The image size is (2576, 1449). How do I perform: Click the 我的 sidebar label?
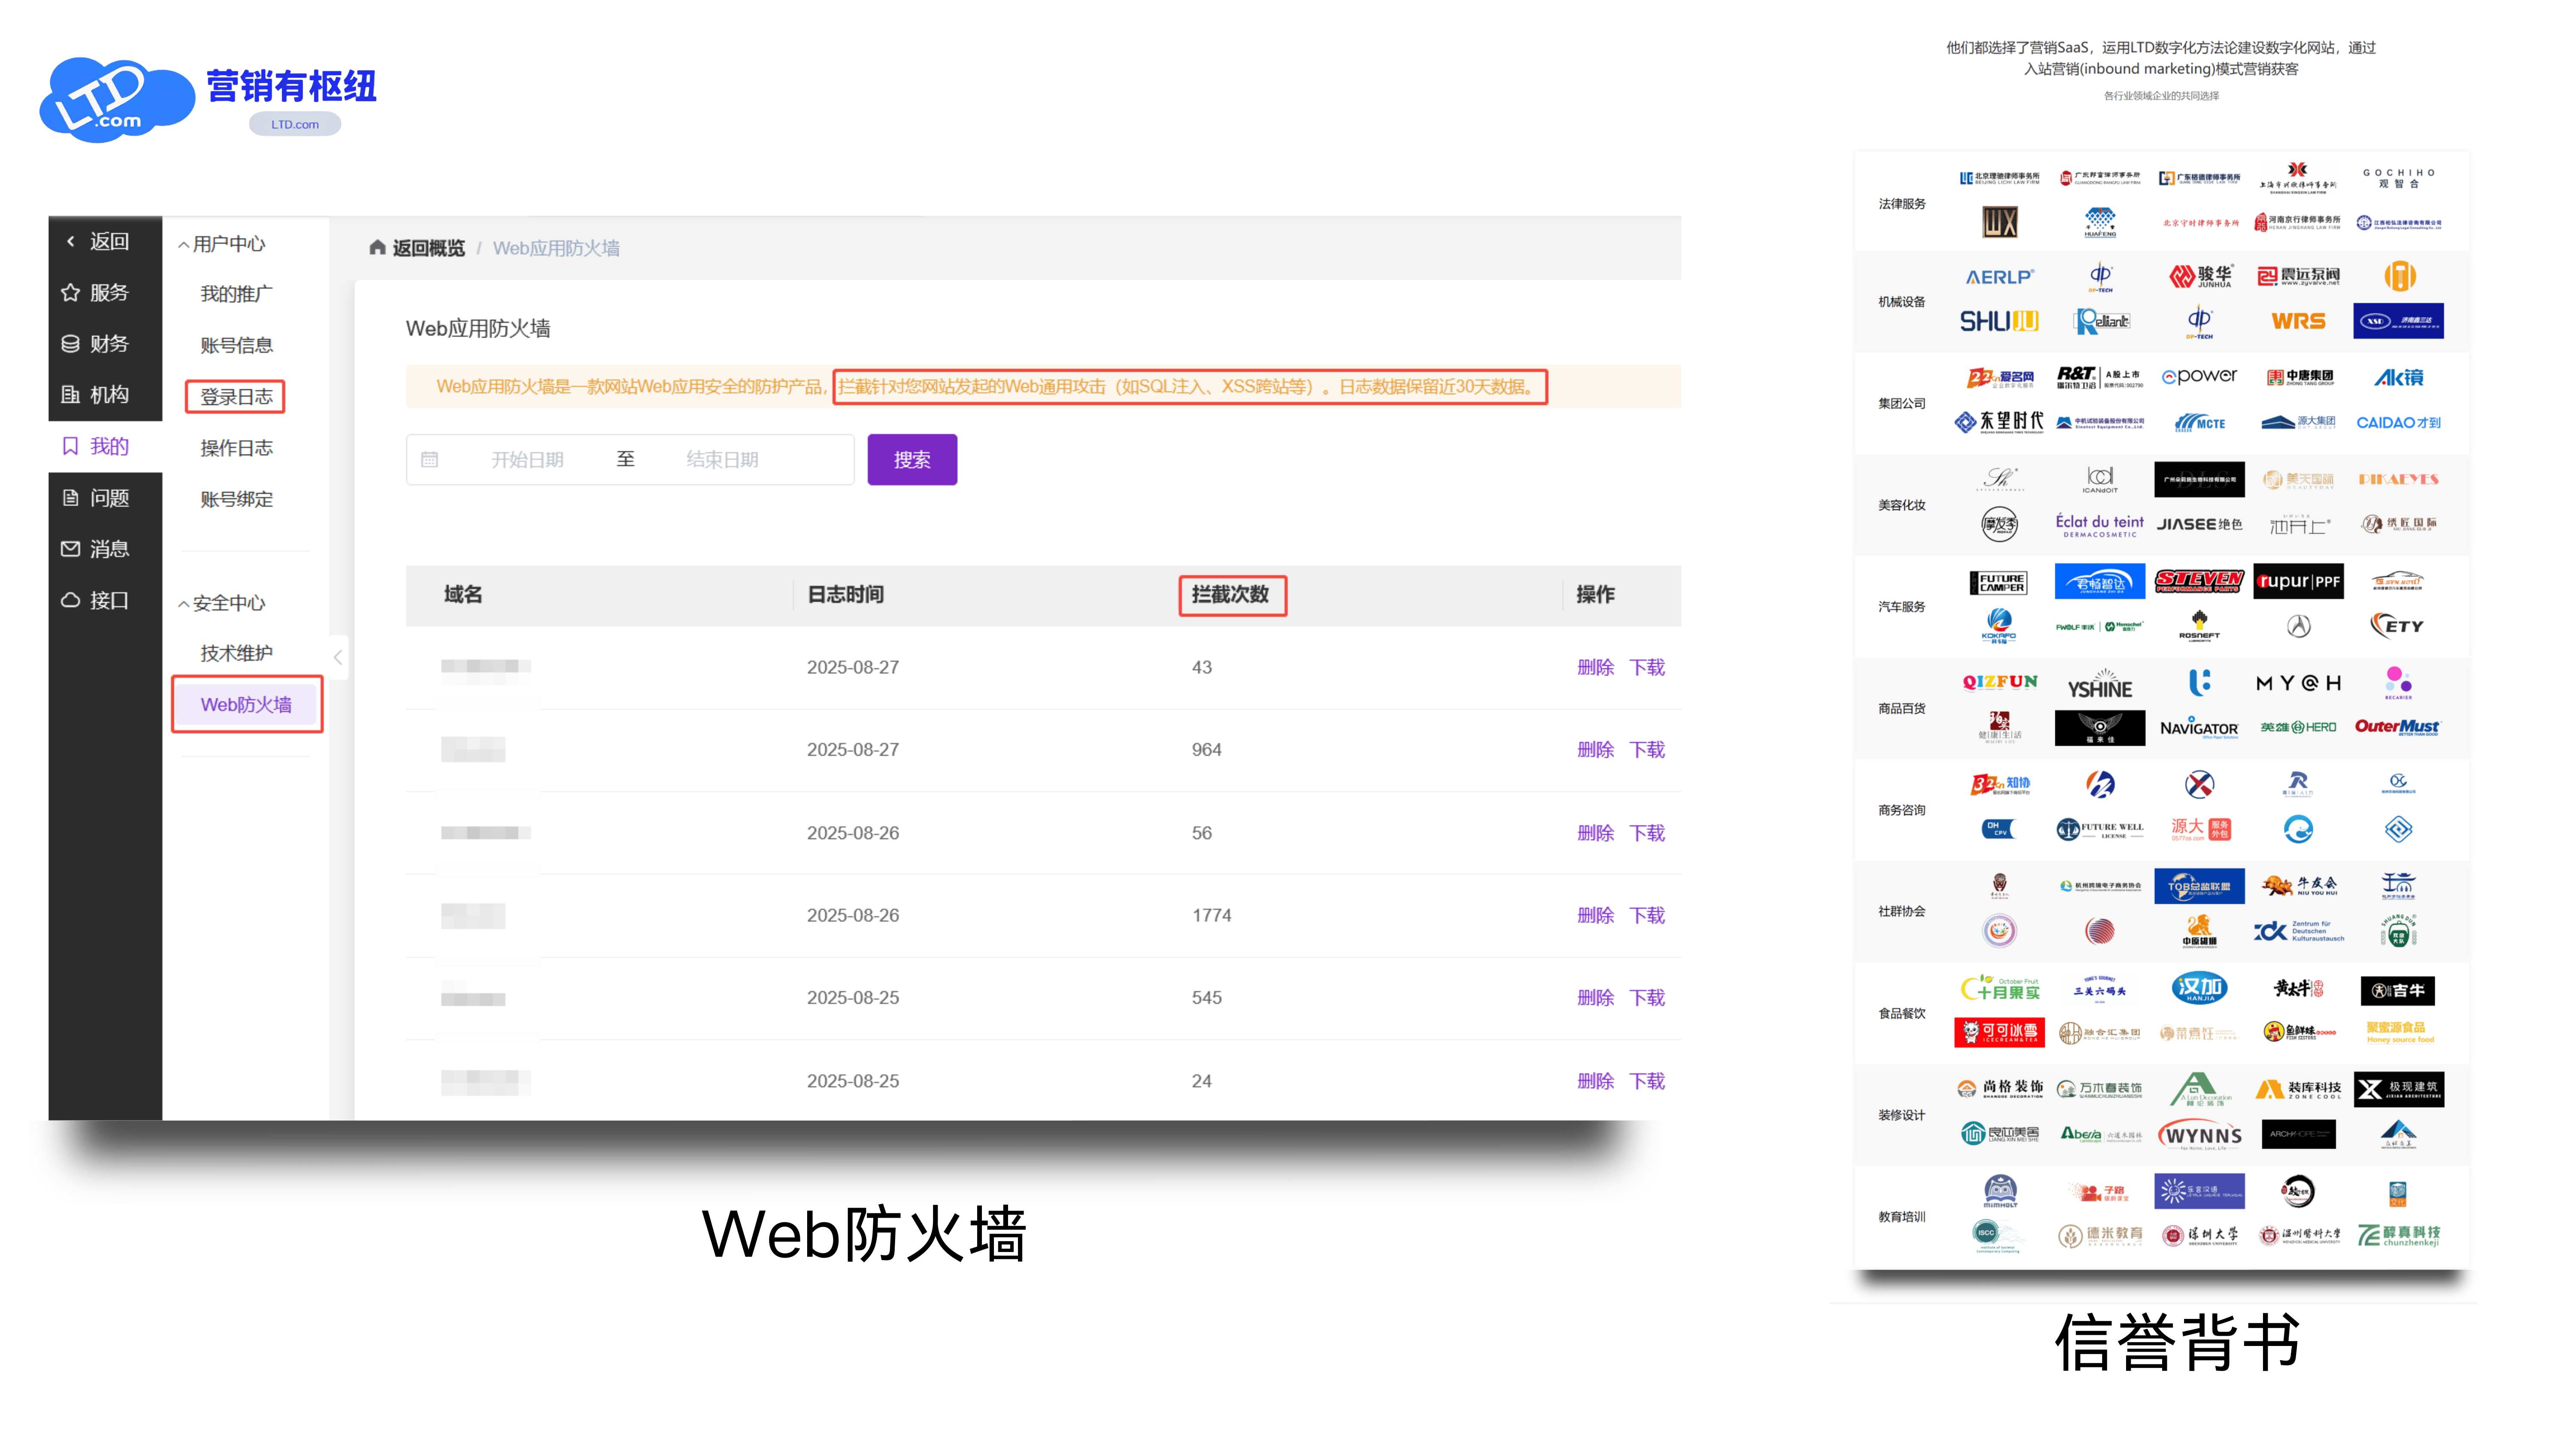109,446
